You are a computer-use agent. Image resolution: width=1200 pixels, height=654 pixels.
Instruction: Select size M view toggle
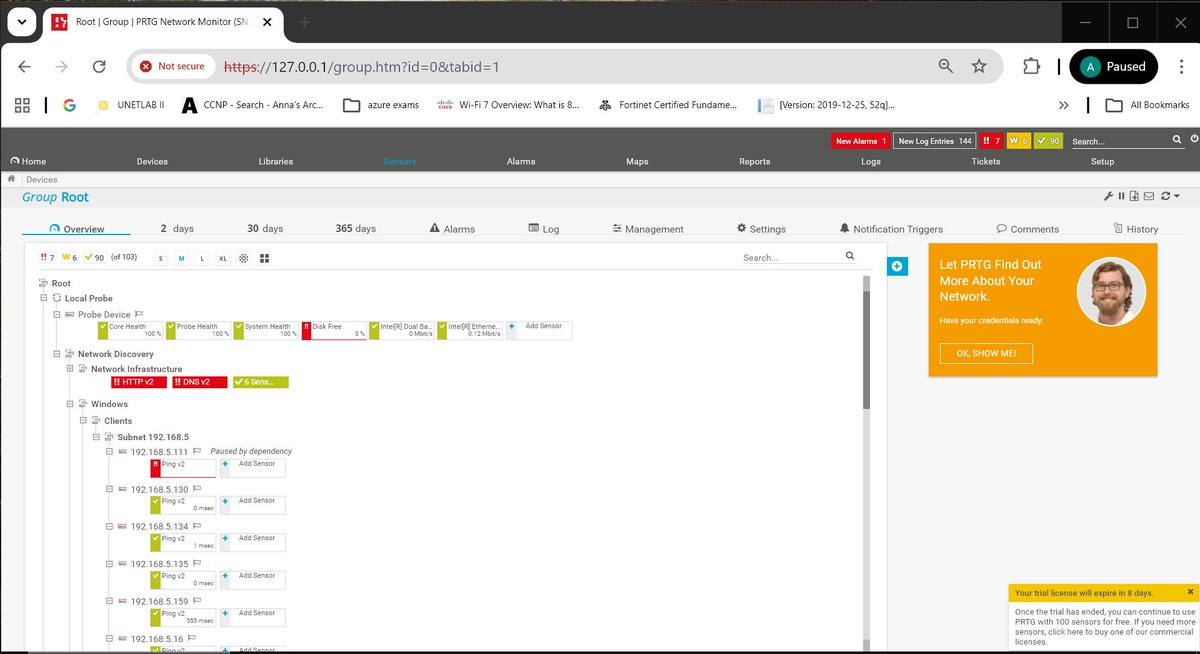coord(181,258)
